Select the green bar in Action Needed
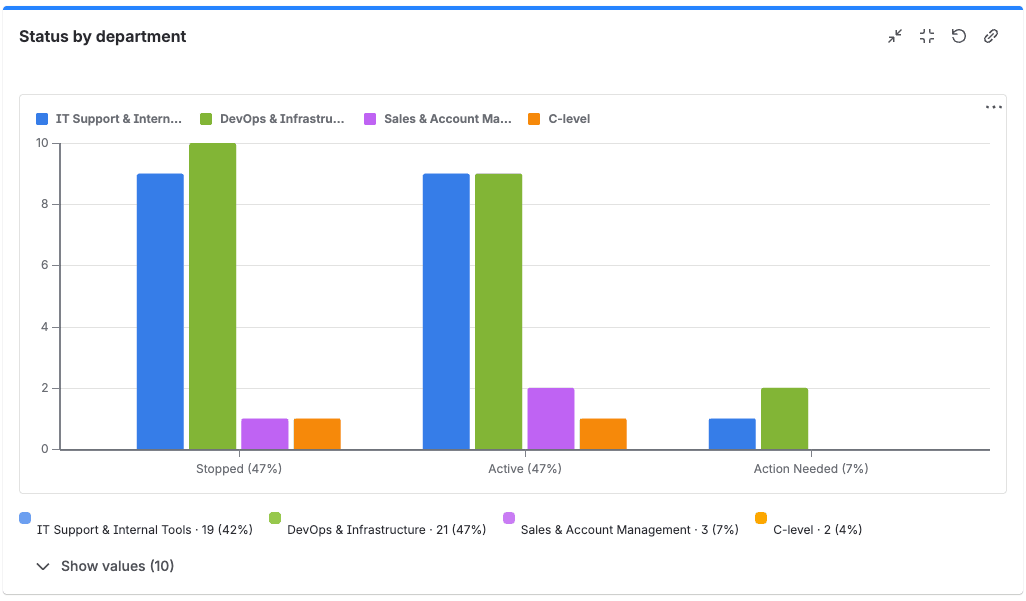The height and width of the screenshot is (601, 1026). [x=785, y=419]
